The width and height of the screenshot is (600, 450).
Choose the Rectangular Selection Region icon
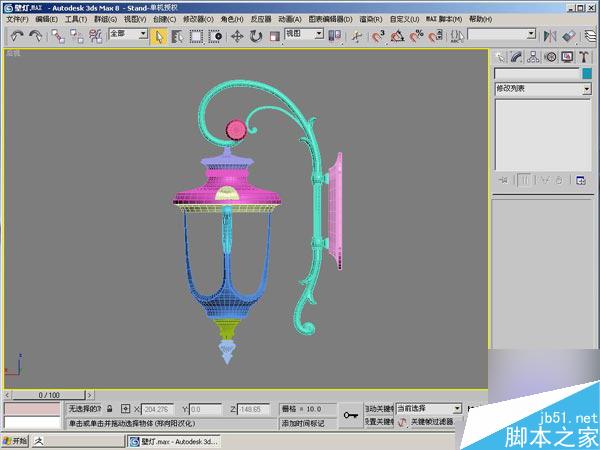(x=196, y=36)
